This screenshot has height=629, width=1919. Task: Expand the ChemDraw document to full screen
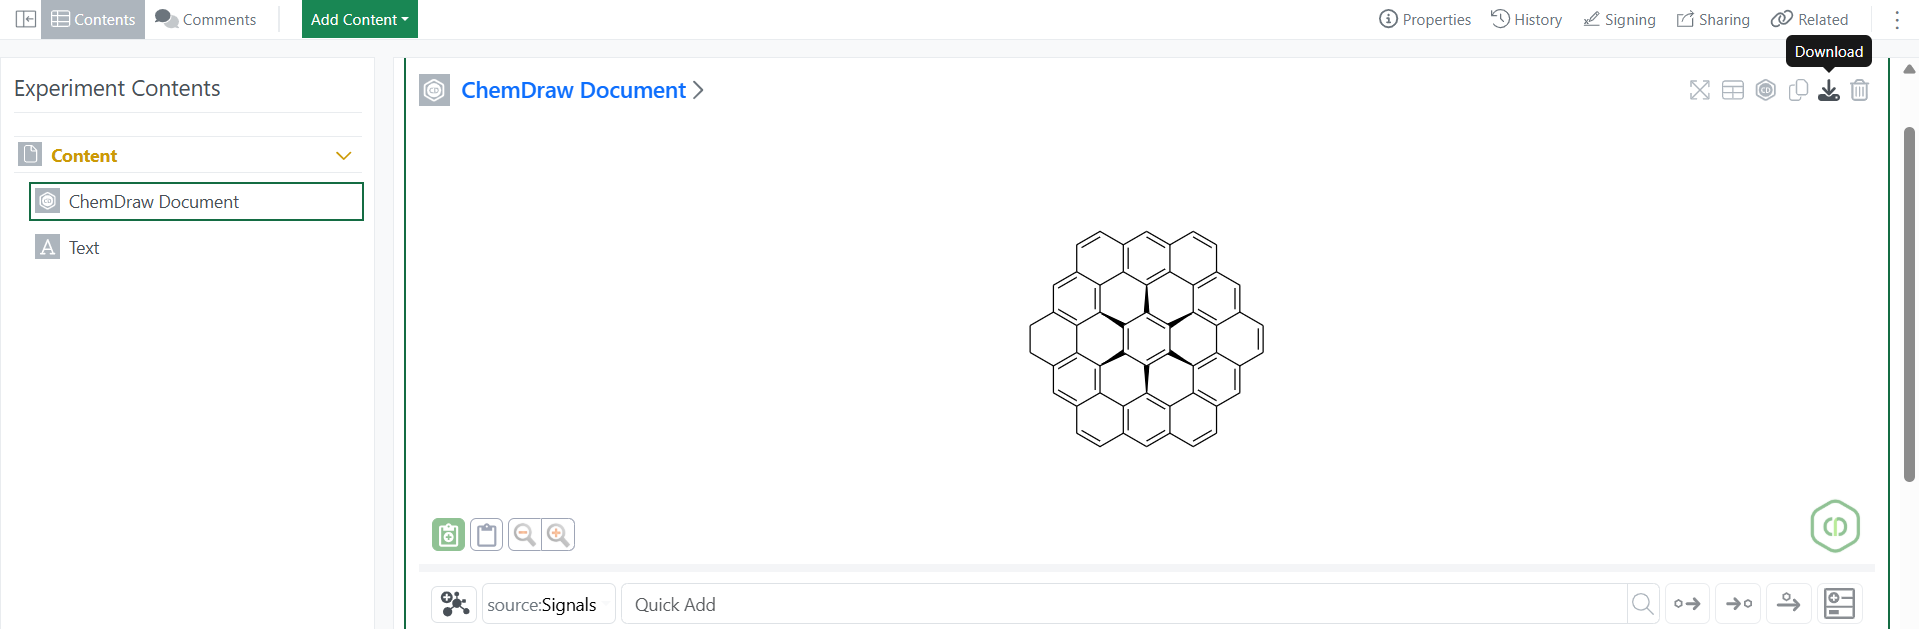click(1699, 90)
